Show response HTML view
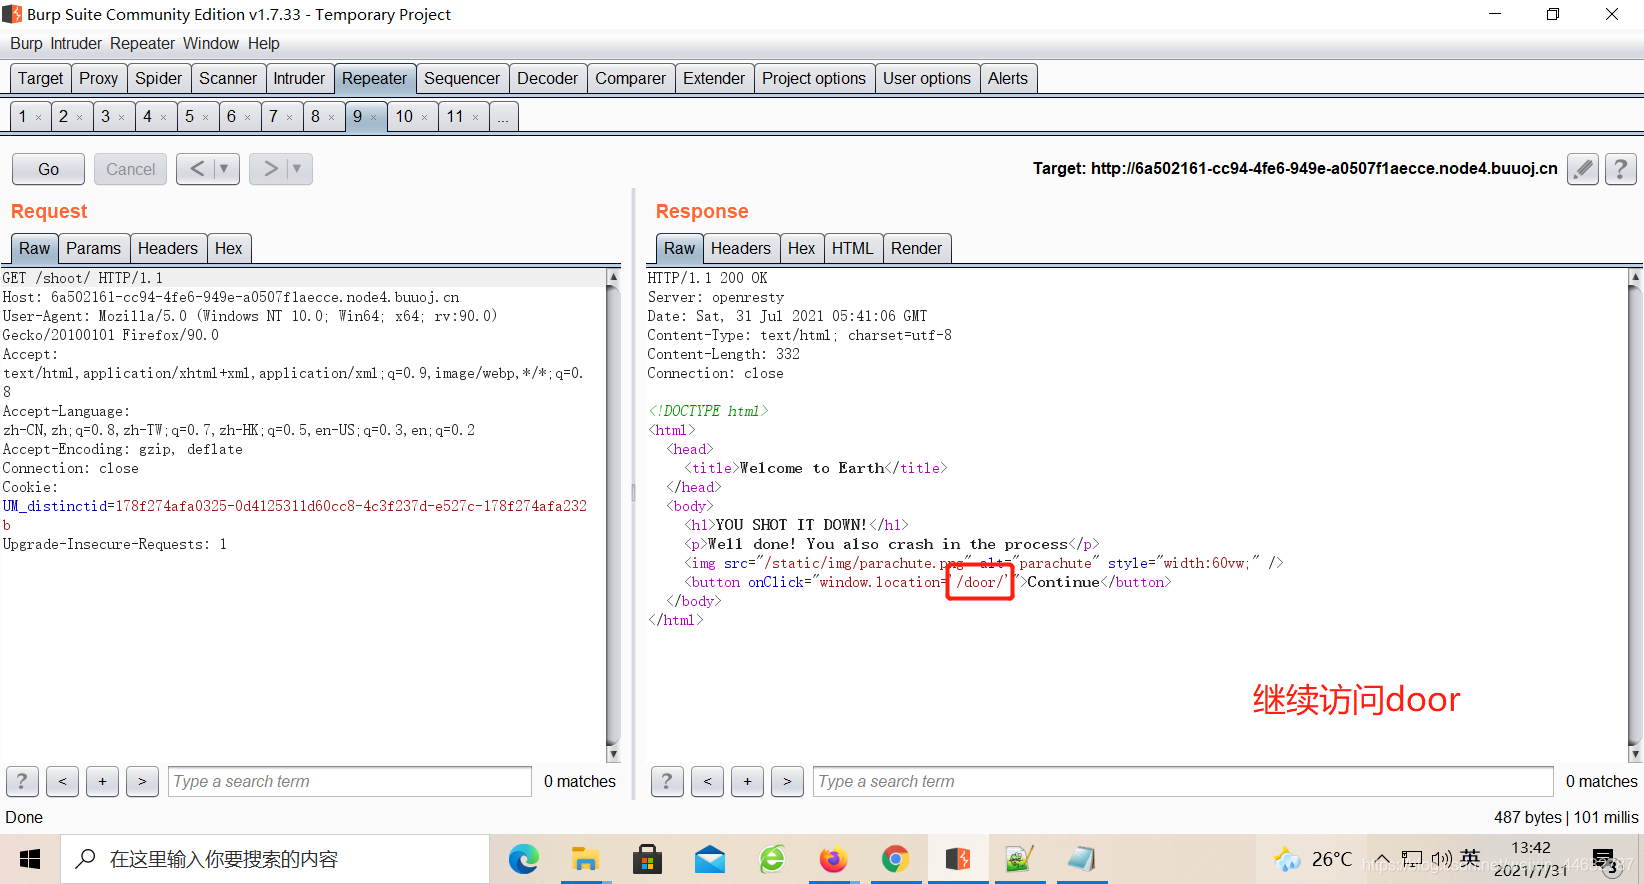This screenshot has width=1644, height=884. click(852, 248)
